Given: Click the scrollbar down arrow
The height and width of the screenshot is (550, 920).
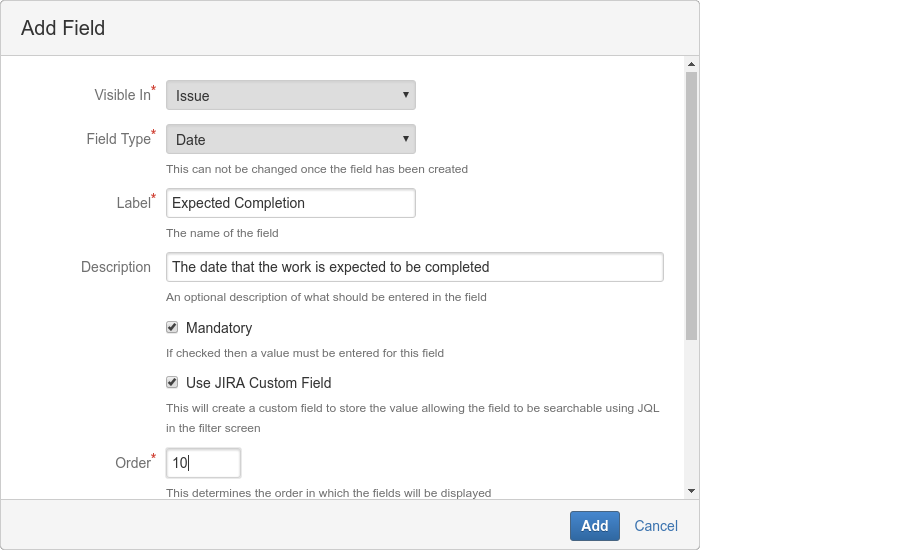Looking at the screenshot, I should click(x=691, y=490).
